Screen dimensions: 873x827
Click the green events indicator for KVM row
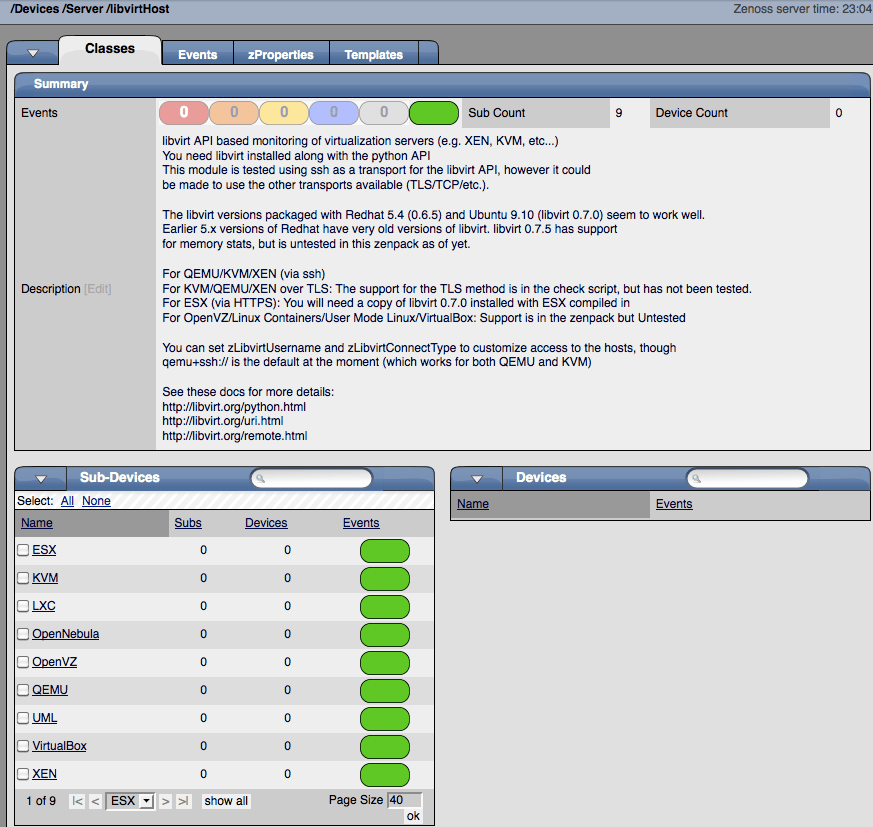384,578
